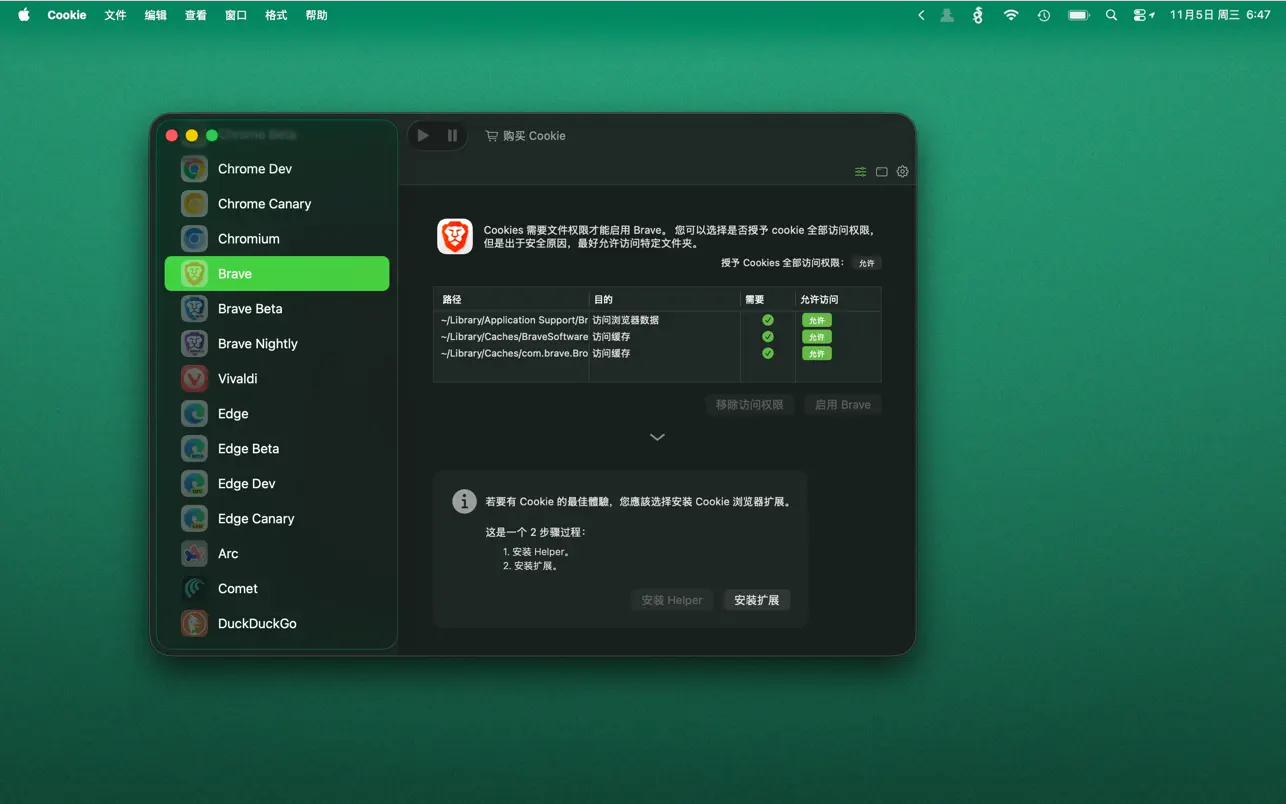
Task: Open the 查看 menu
Action: click(195, 15)
